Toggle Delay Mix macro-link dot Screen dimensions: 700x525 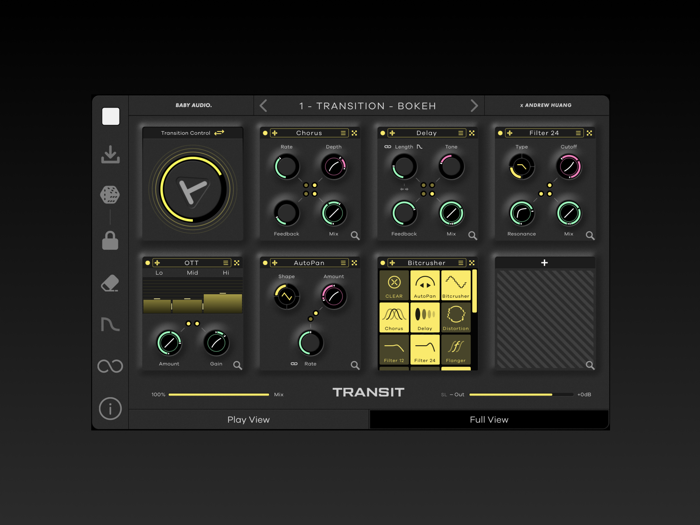[432, 194]
